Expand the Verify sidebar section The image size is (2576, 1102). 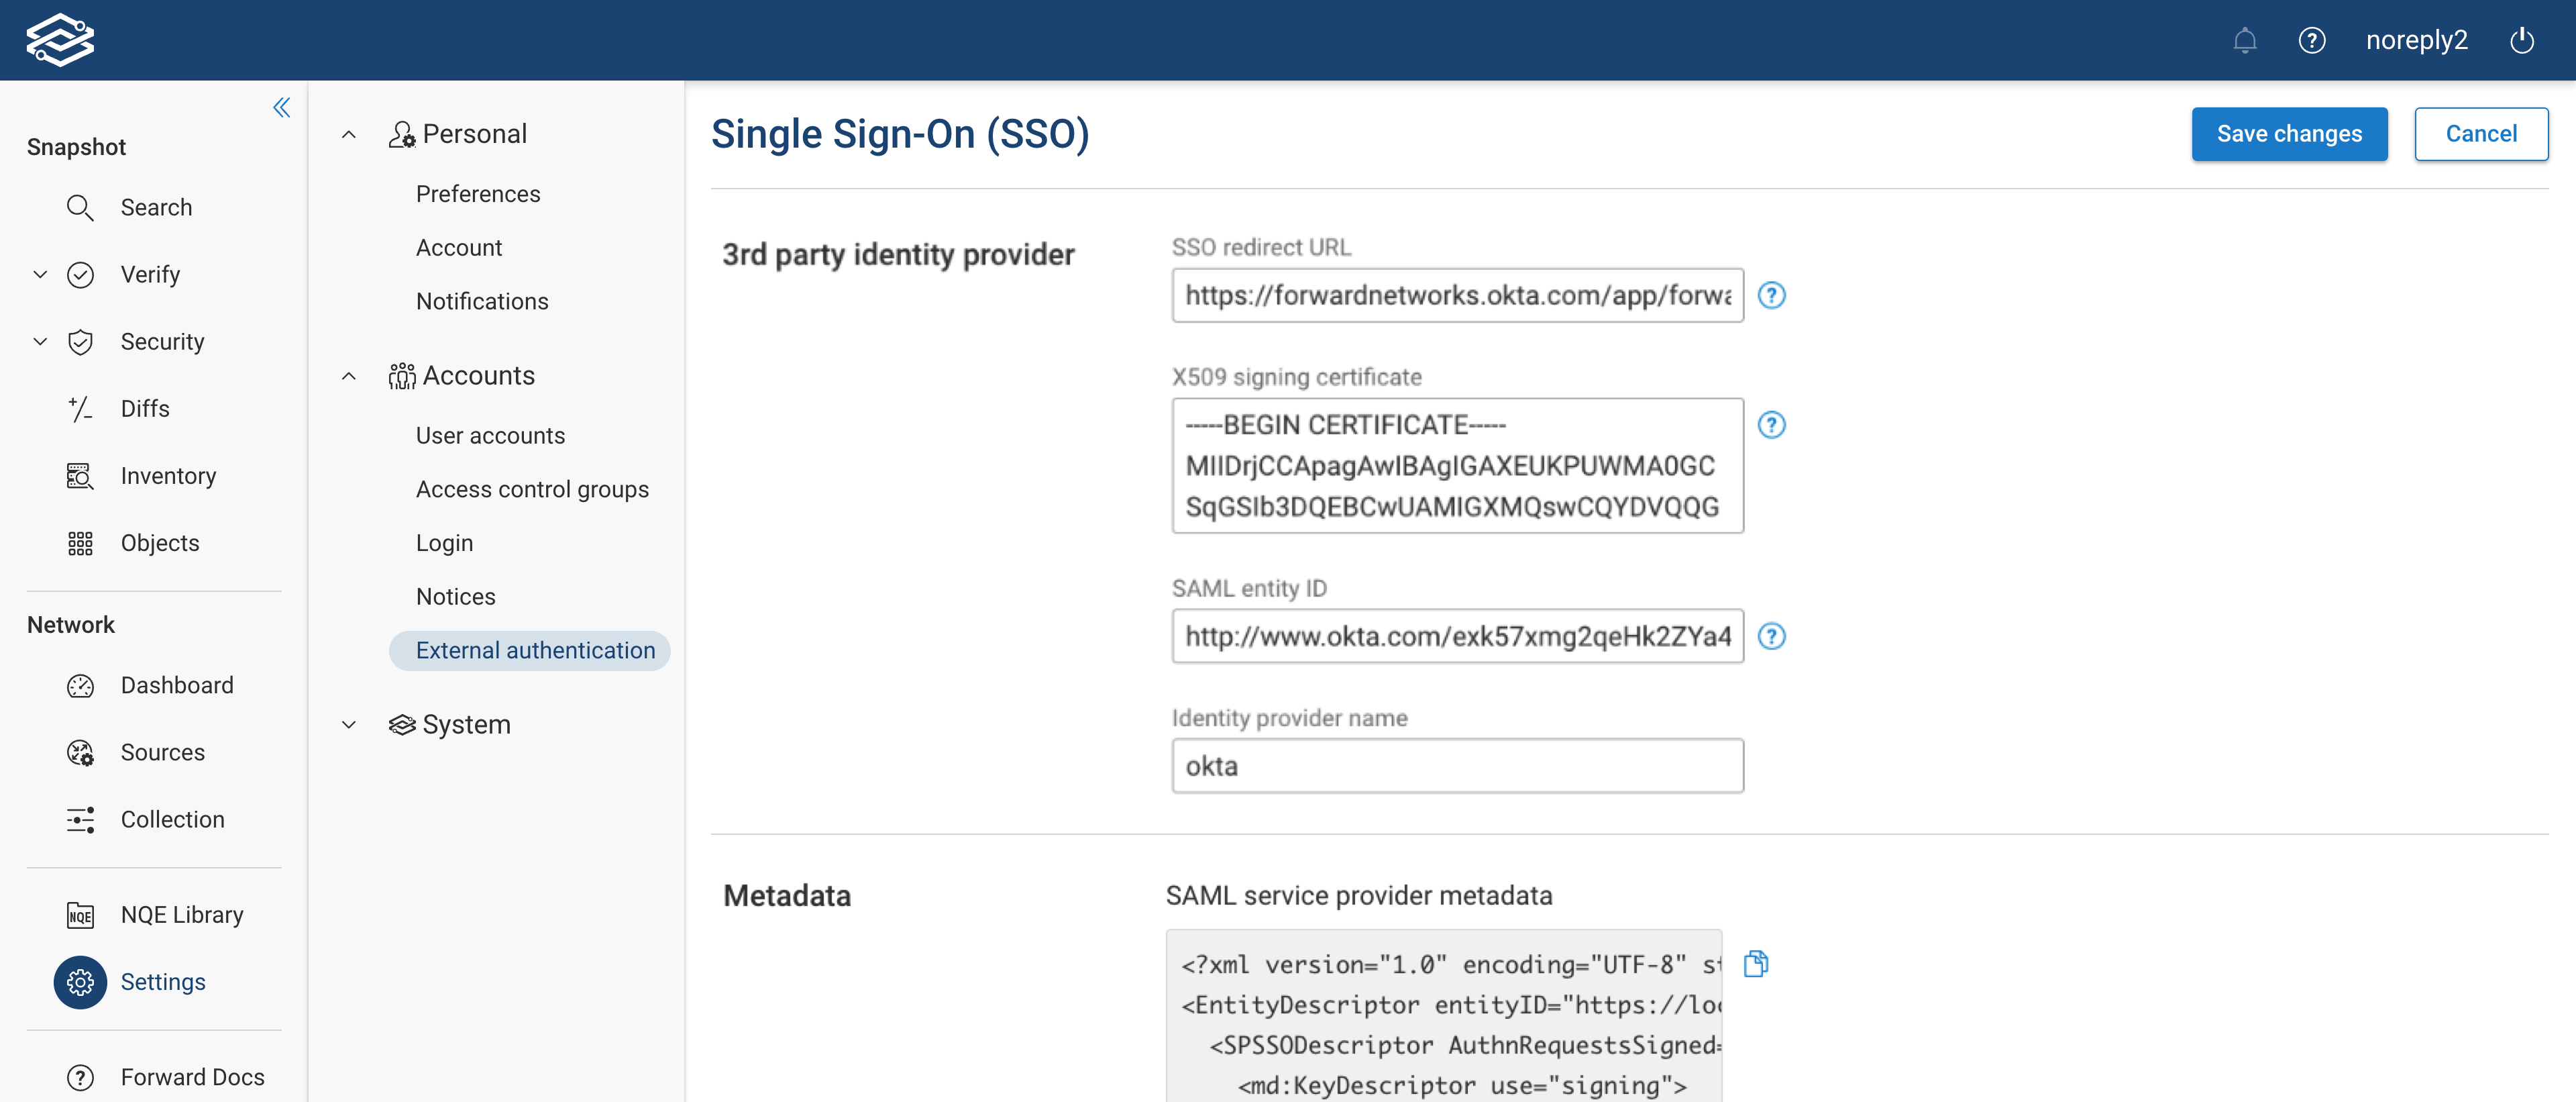tap(39, 274)
